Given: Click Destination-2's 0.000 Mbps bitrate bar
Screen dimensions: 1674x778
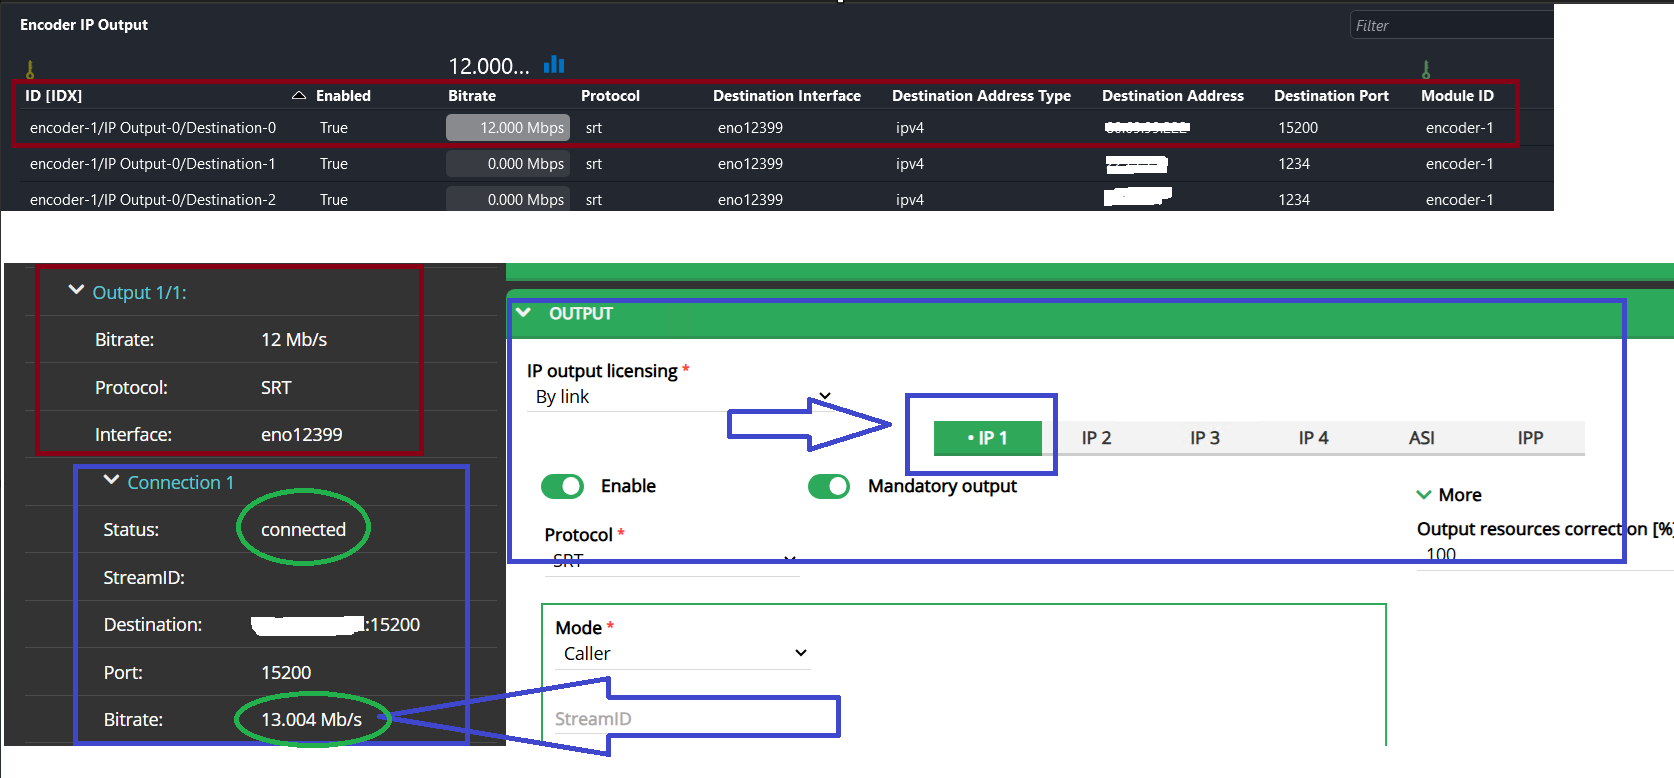Looking at the screenshot, I should 508,199.
